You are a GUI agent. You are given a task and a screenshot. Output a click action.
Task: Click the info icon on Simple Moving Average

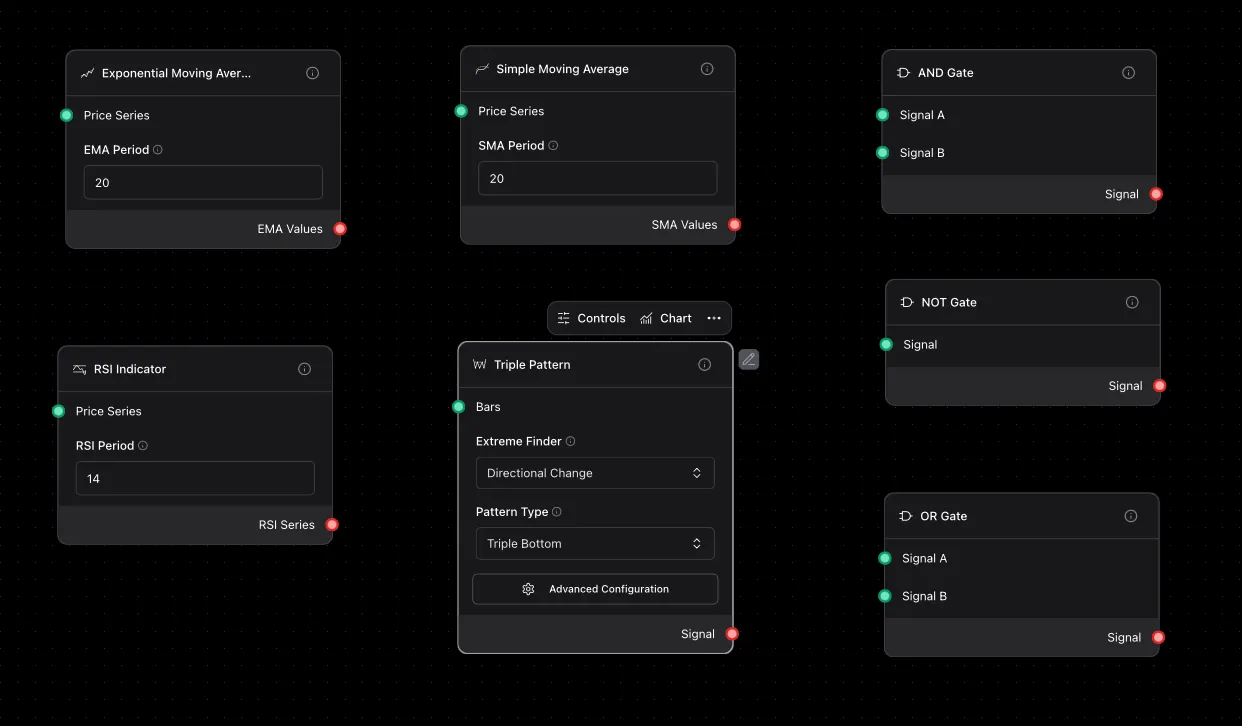pyautogui.click(x=707, y=69)
